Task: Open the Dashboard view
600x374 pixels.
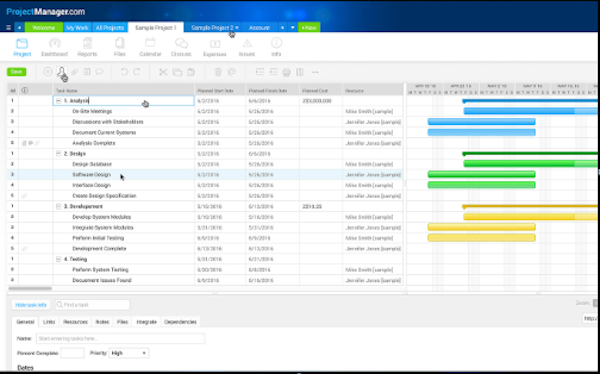Action: click(x=55, y=48)
